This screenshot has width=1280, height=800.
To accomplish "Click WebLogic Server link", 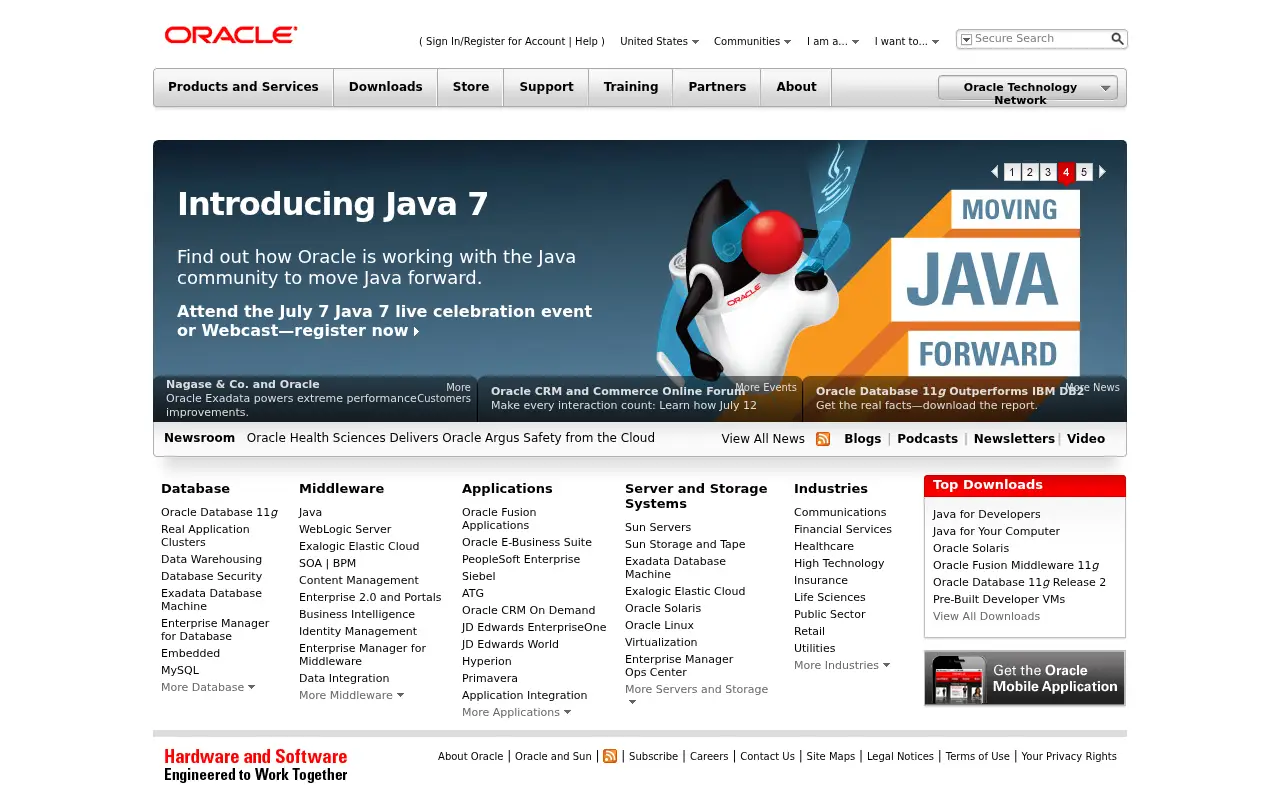I will [x=345, y=529].
